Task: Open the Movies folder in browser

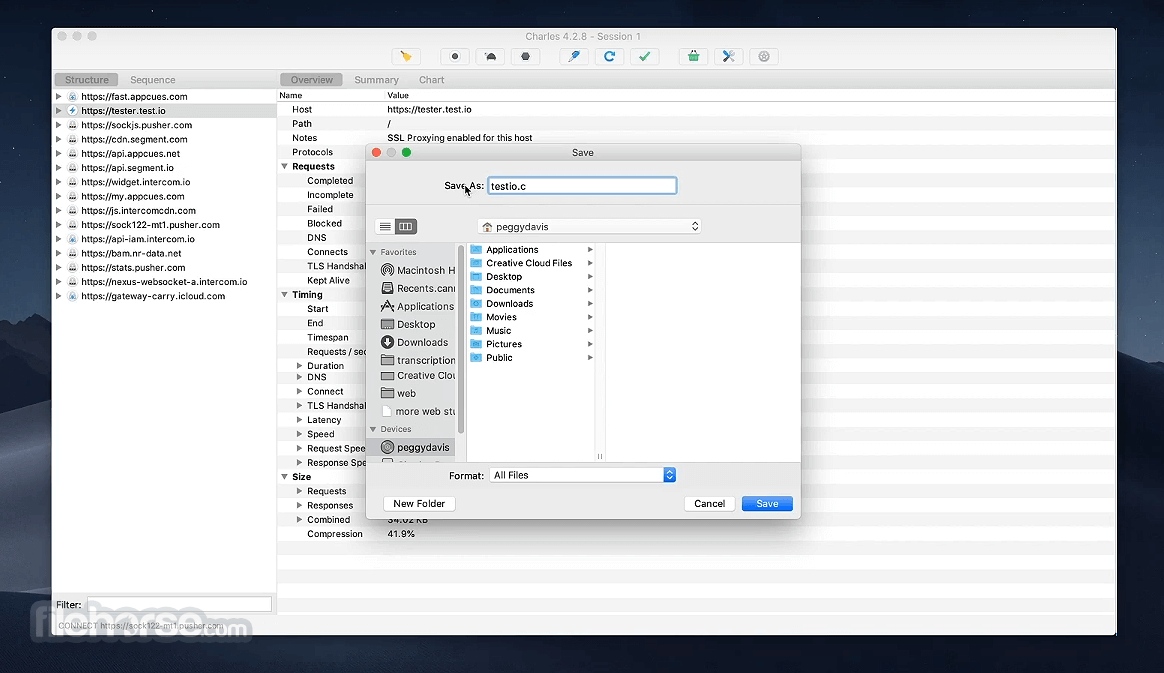Action: 501,317
